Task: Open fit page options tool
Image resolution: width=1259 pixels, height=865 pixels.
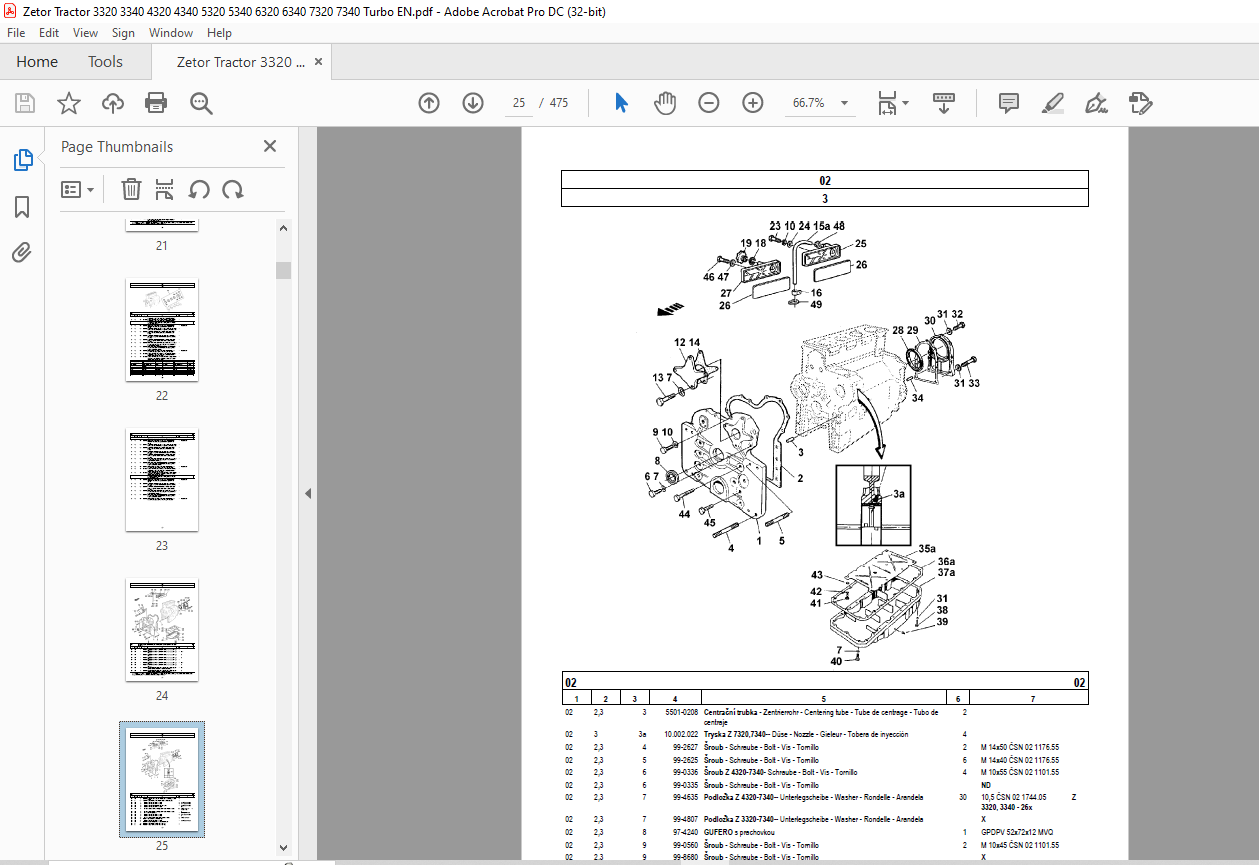Action: click(x=887, y=103)
